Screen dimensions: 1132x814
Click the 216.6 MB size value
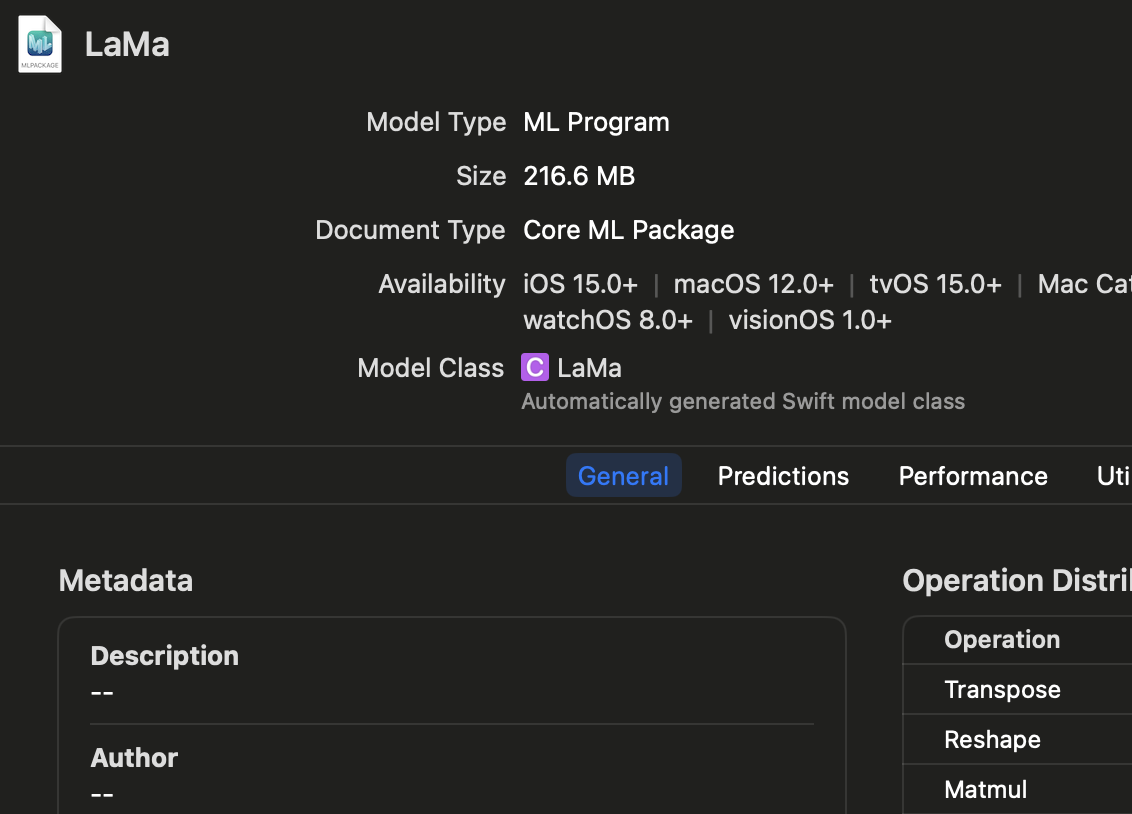579,176
